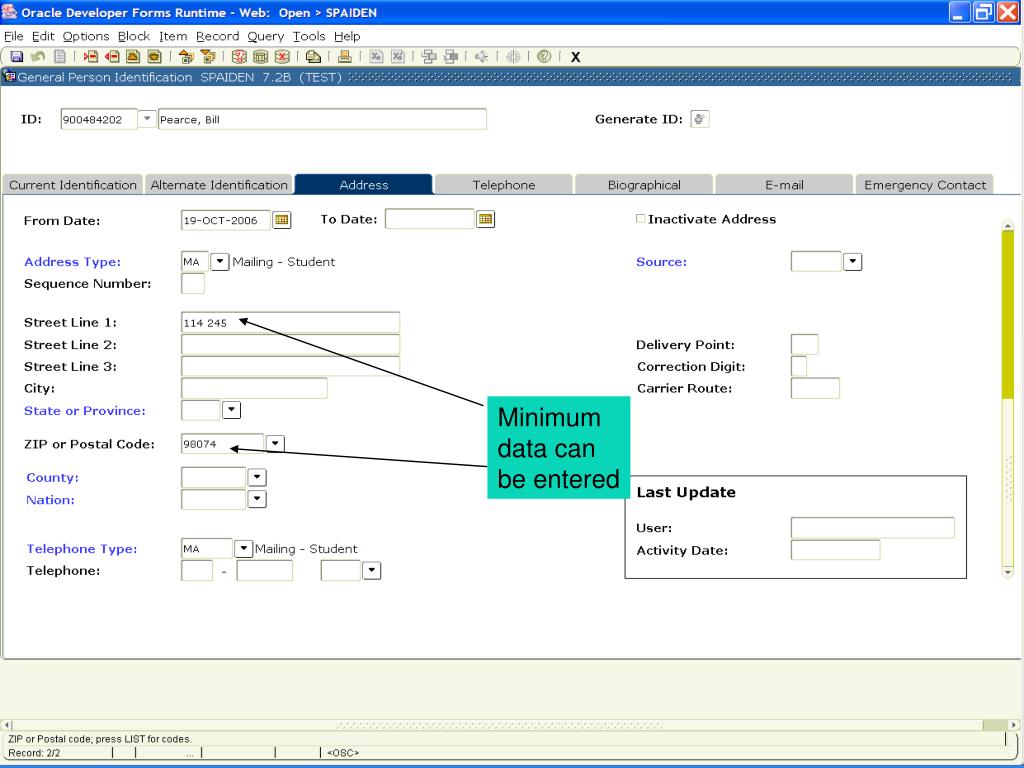This screenshot has height=768, width=1024.
Task: Open the Tools menu
Action: [x=309, y=37]
